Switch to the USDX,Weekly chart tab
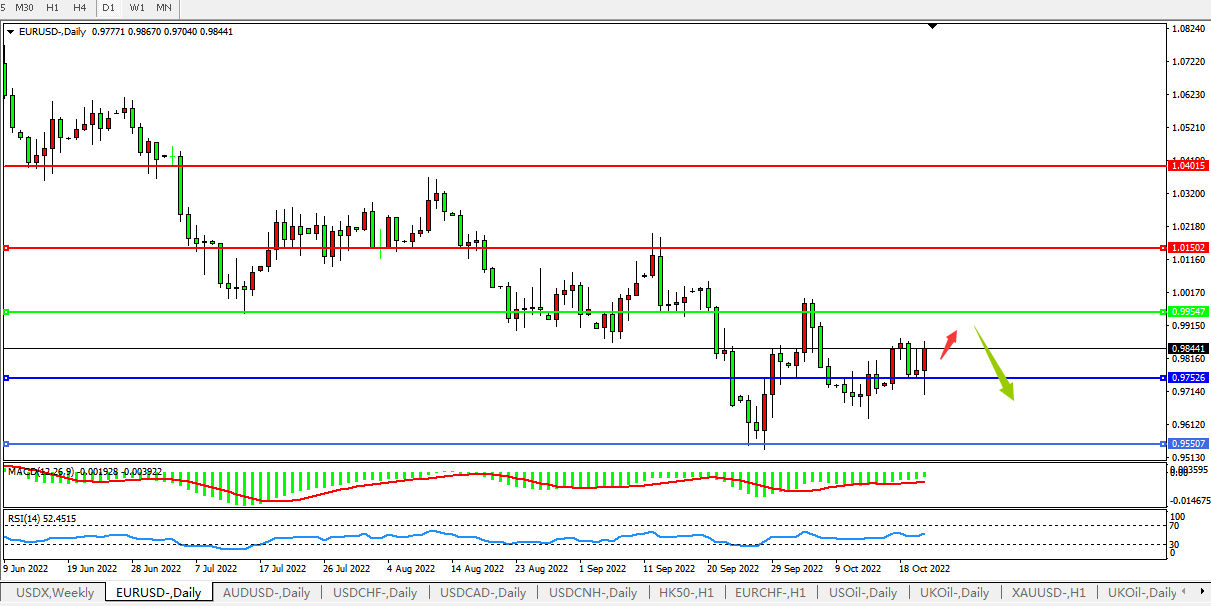Screen dimensions: 1211x606 coord(56,593)
